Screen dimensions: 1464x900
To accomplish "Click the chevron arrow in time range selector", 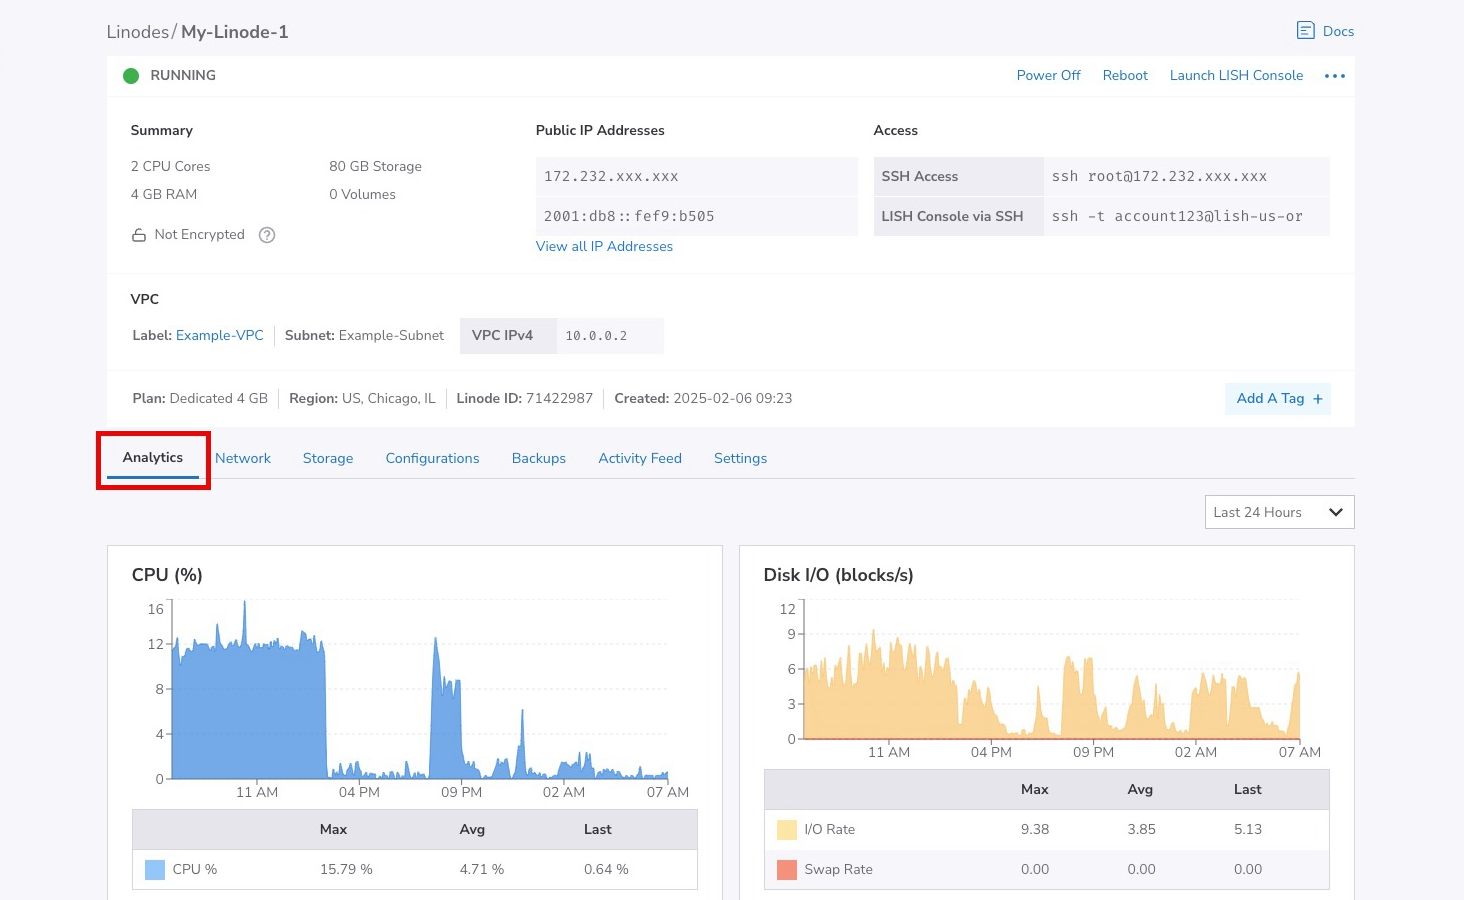I will (x=1335, y=512).
